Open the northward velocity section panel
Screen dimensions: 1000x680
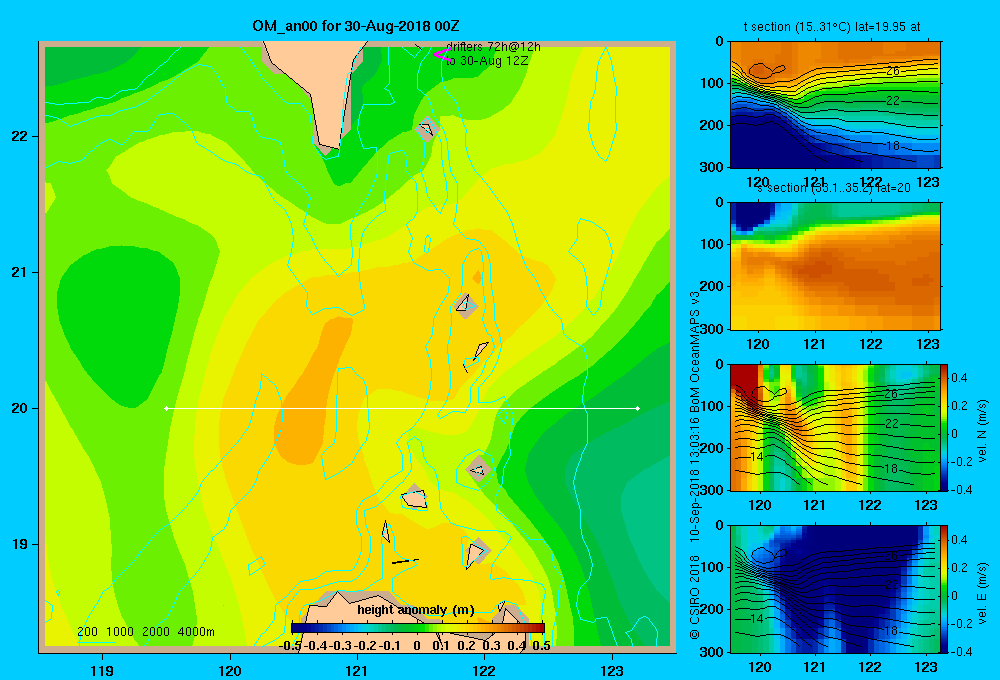coord(835,427)
